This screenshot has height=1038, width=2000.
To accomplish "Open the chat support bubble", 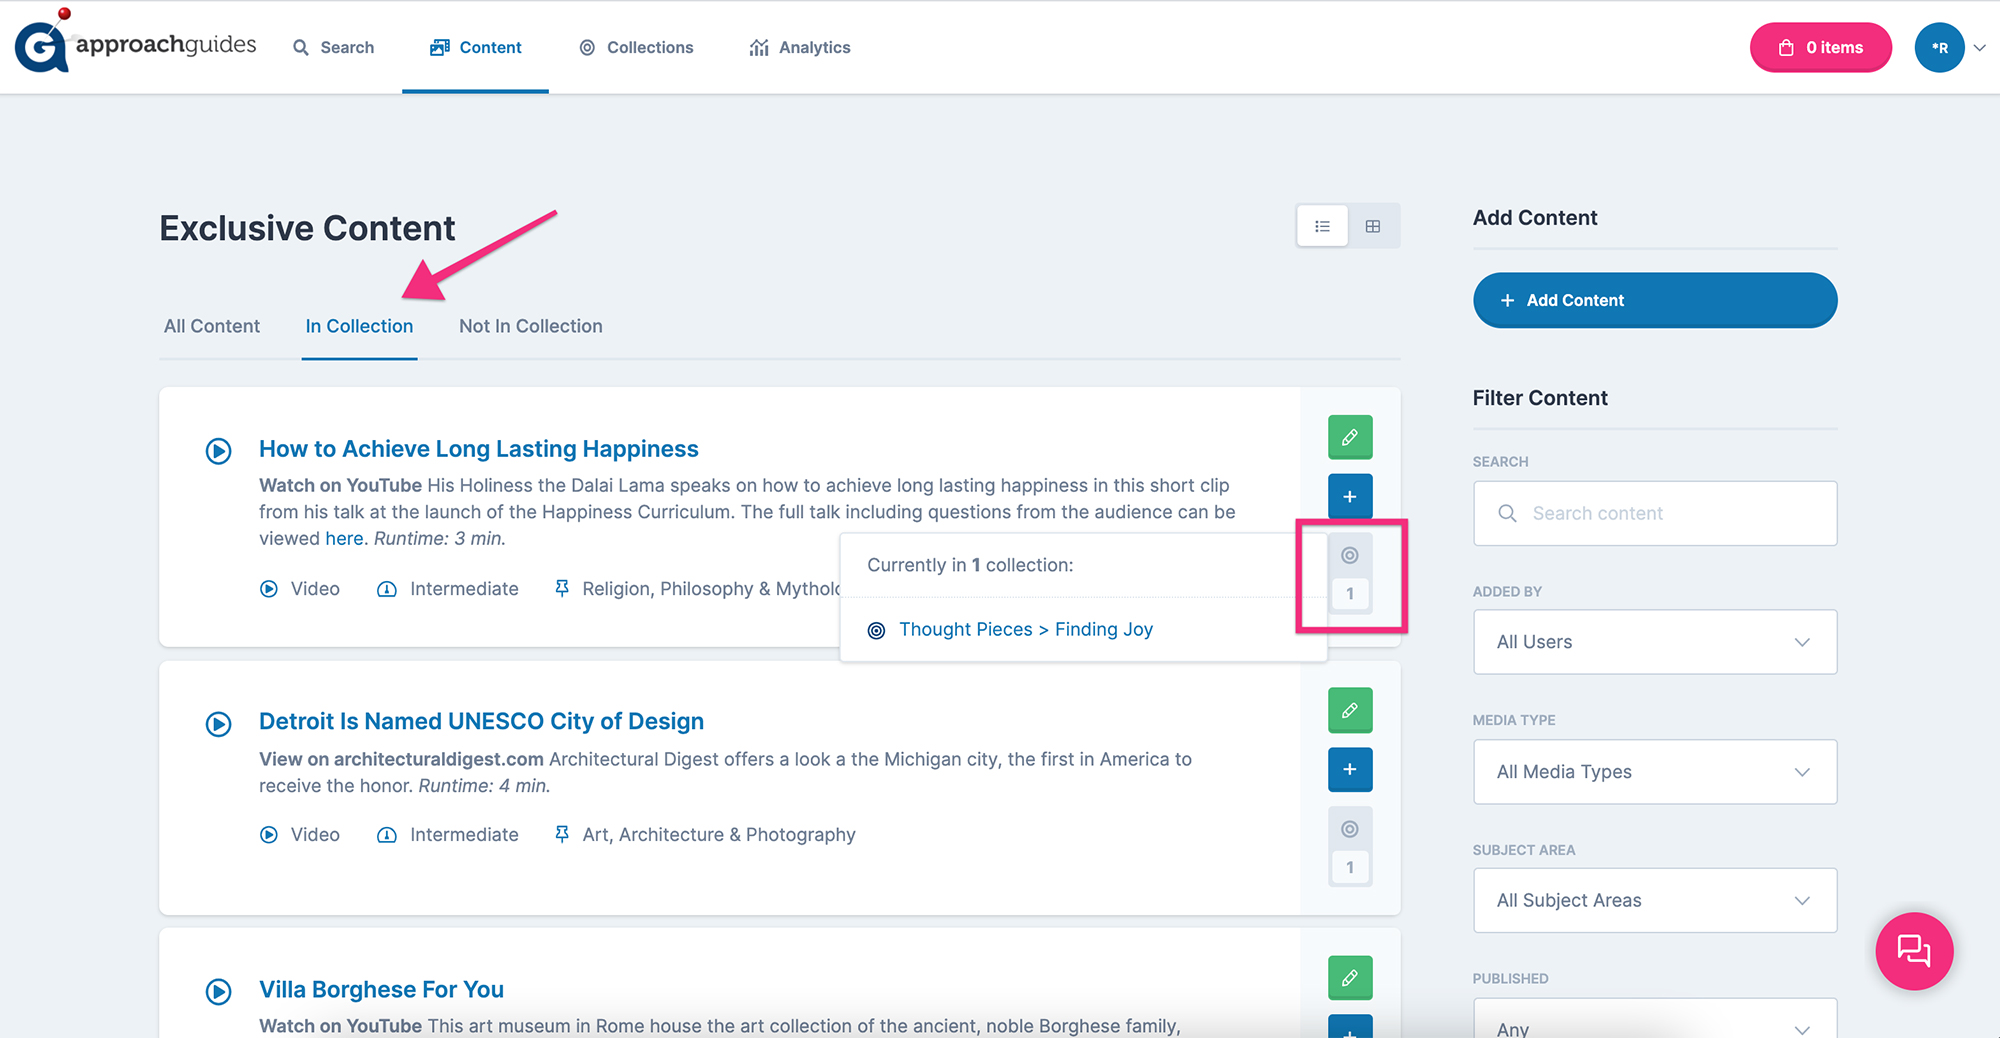I will (x=1914, y=951).
